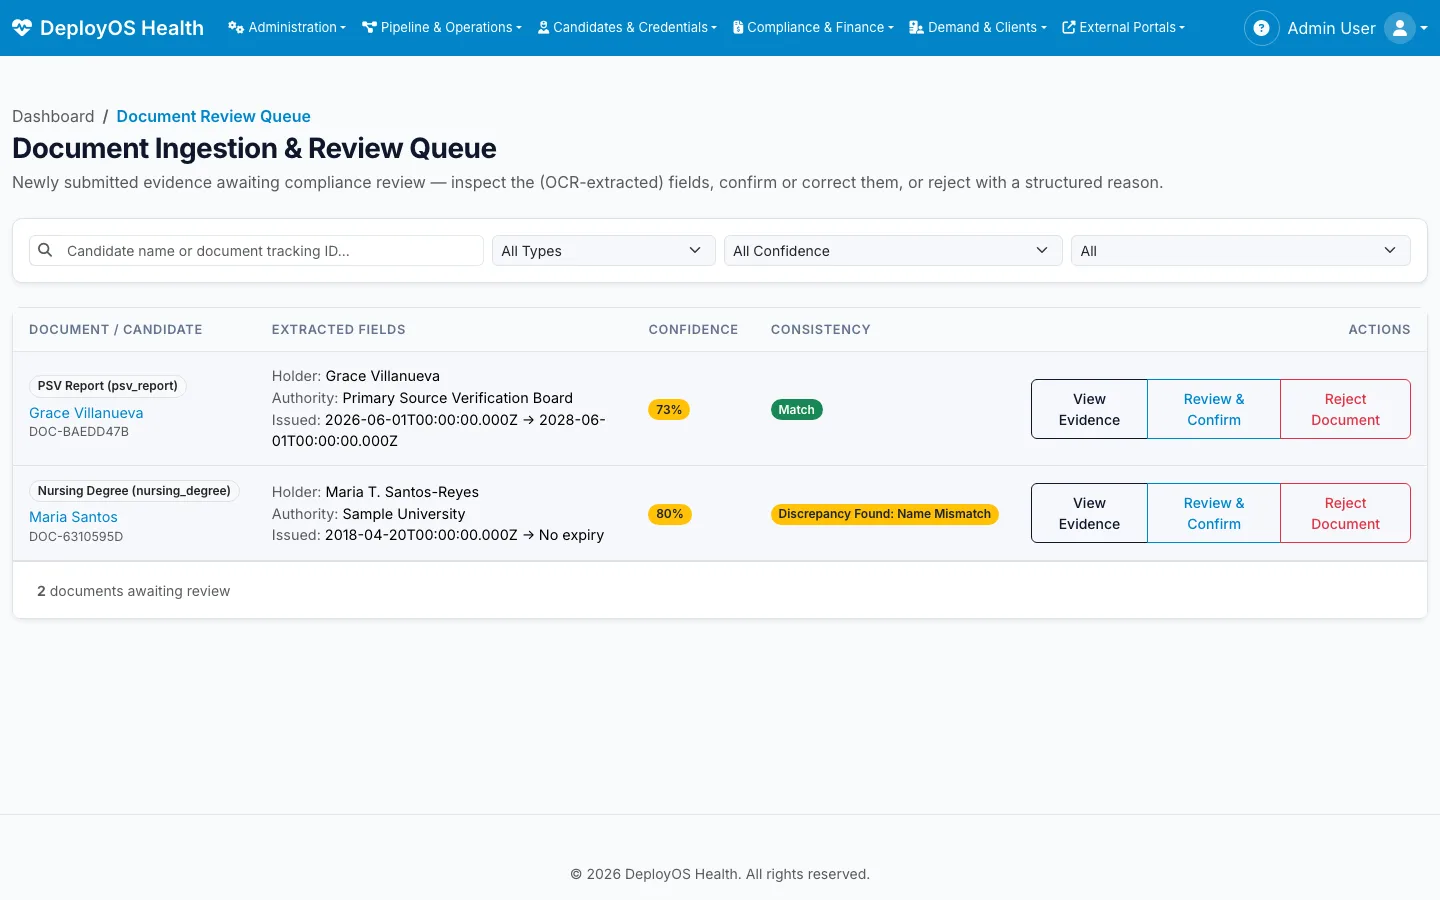
Task: Click the 73% confidence badge
Action: pos(669,409)
